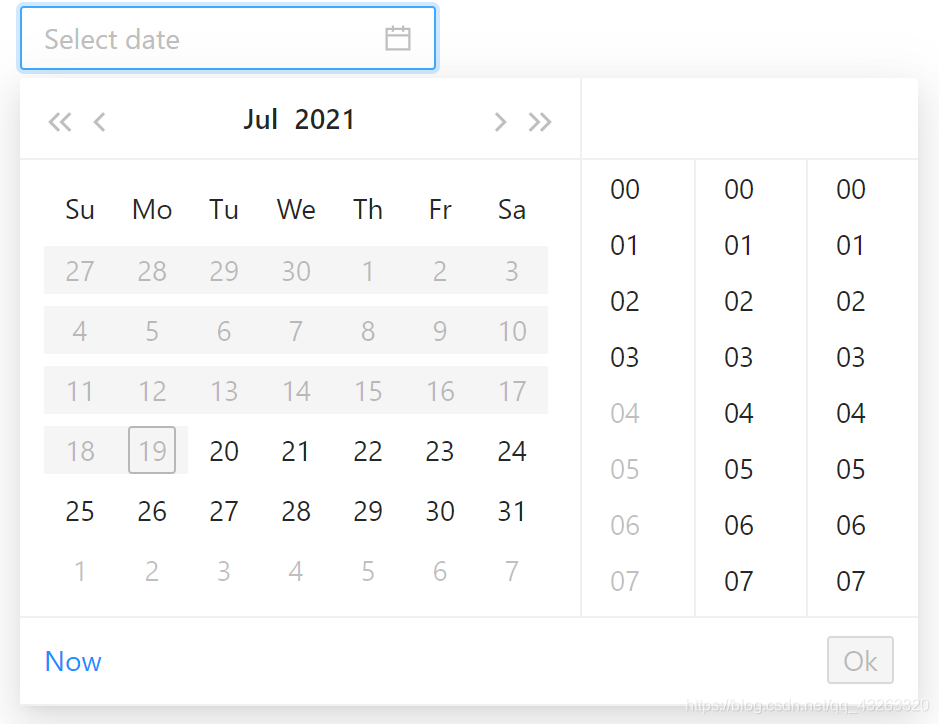Select July 20 on the calendar

pos(224,451)
